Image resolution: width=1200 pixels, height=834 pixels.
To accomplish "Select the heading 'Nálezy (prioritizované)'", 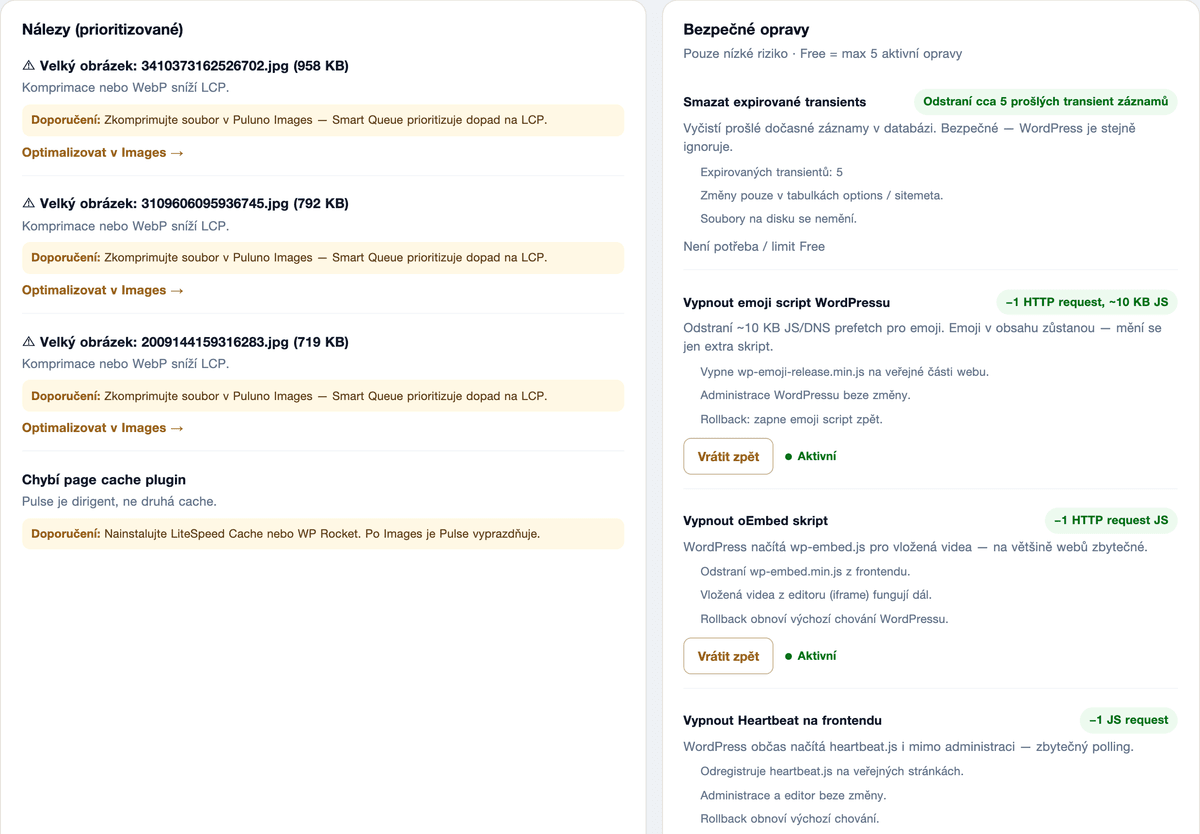I will click(x=102, y=30).
